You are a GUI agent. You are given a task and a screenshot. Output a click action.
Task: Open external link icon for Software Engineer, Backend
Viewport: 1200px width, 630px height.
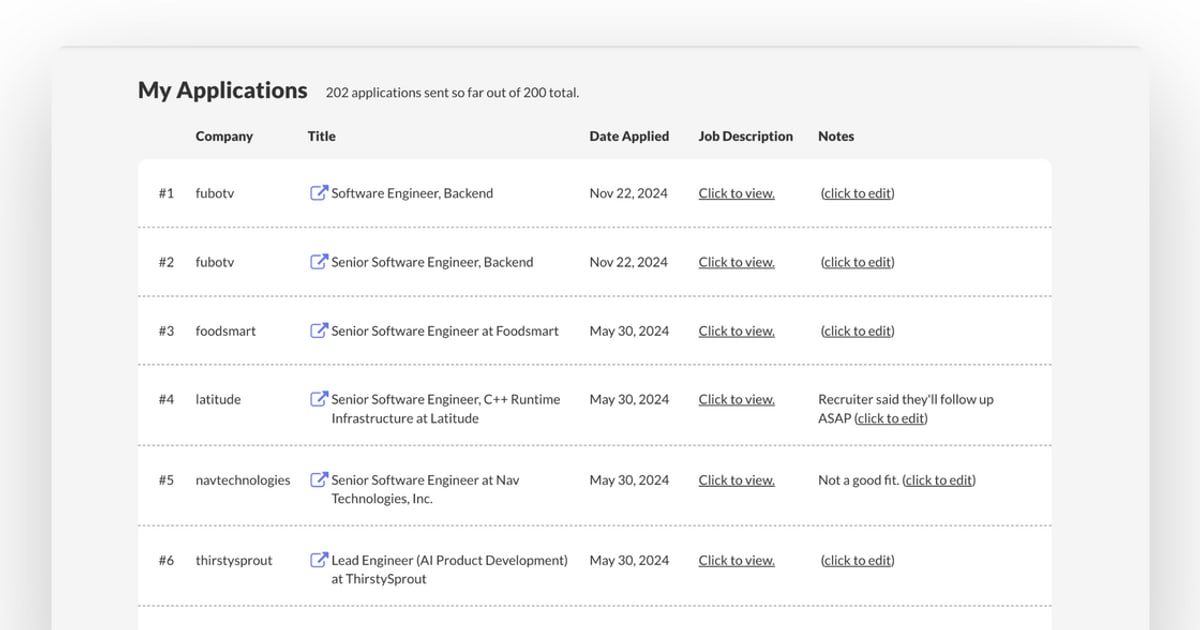click(319, 193)
